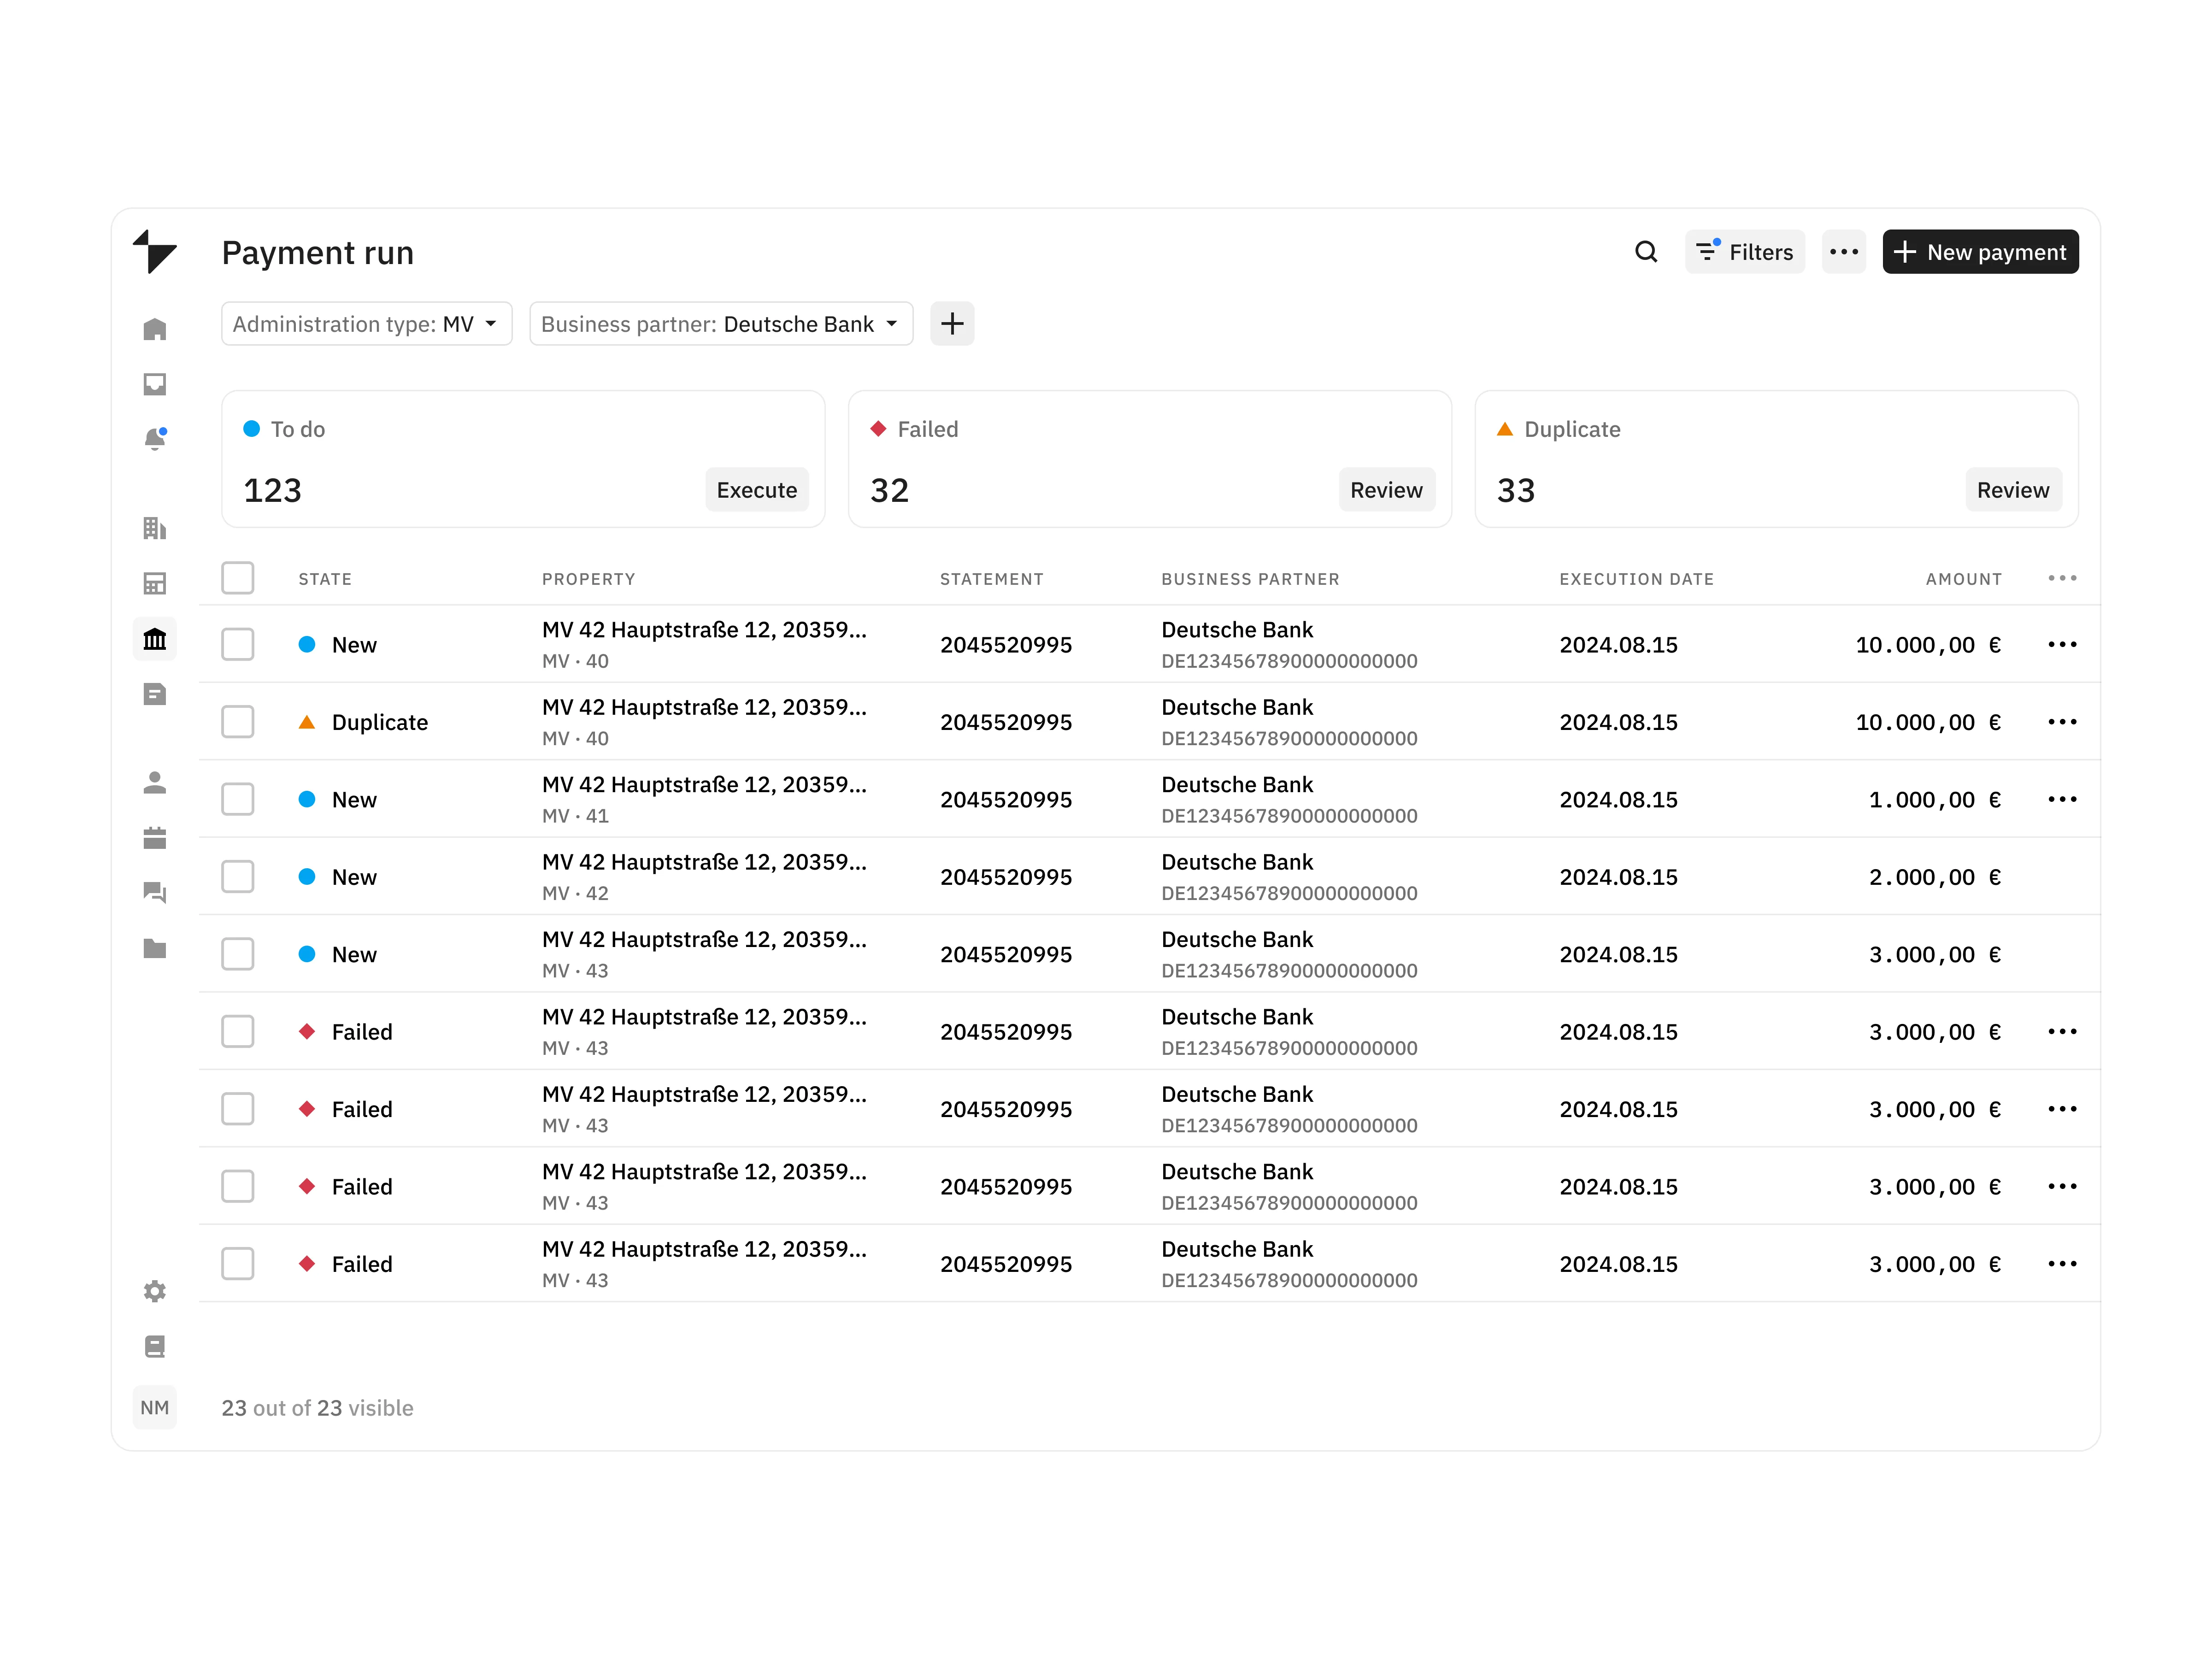Open the person contacts icon in sidebar
2212x1659 pixels.
tap(155, 782)
